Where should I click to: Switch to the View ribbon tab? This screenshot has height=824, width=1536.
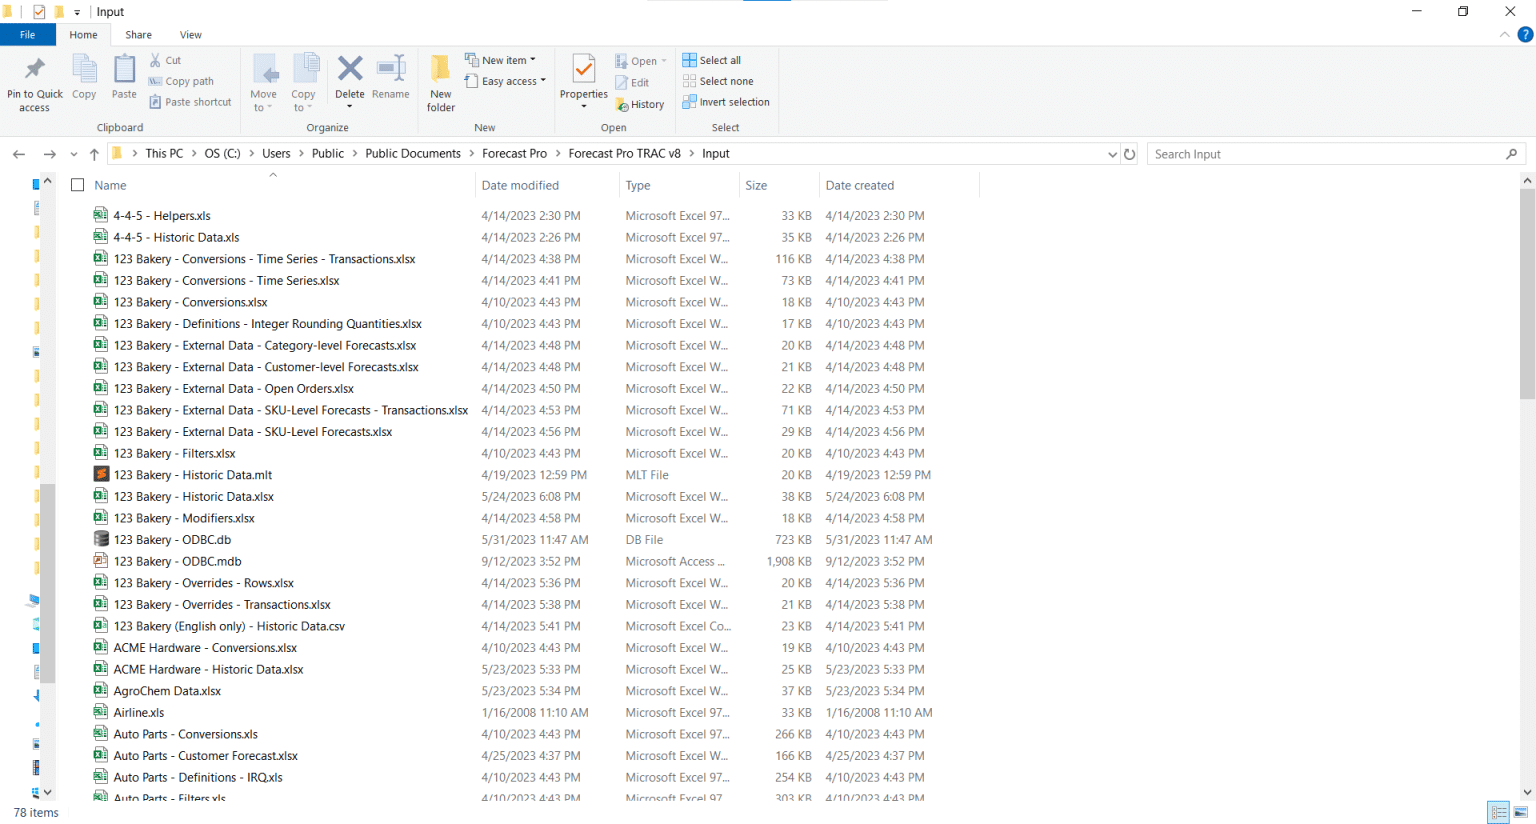[x=190, y=34]
